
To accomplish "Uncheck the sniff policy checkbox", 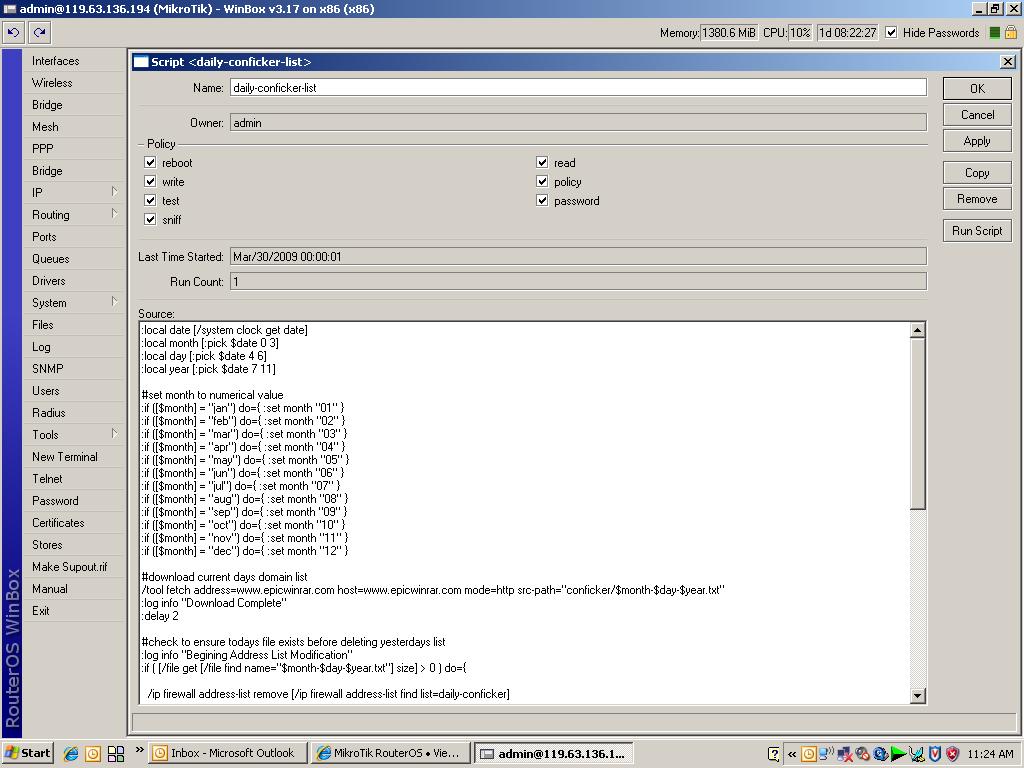I will [150, 219].
